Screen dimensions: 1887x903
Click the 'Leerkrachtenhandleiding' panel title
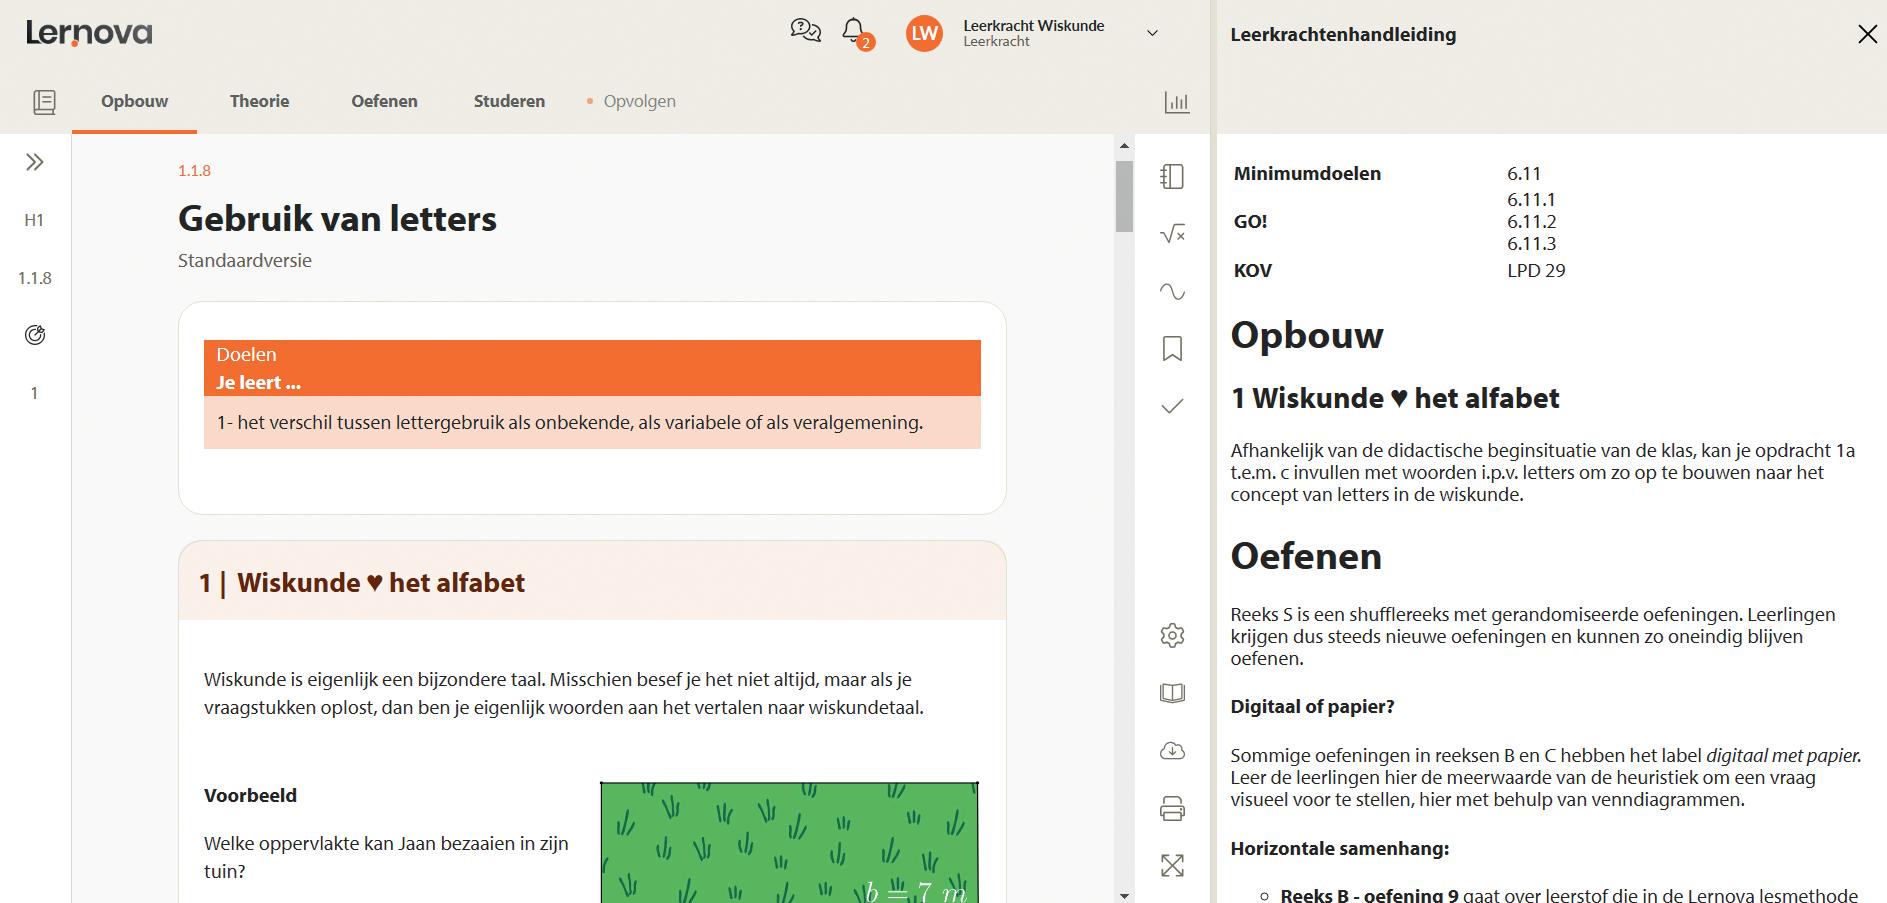point(1343,35)
